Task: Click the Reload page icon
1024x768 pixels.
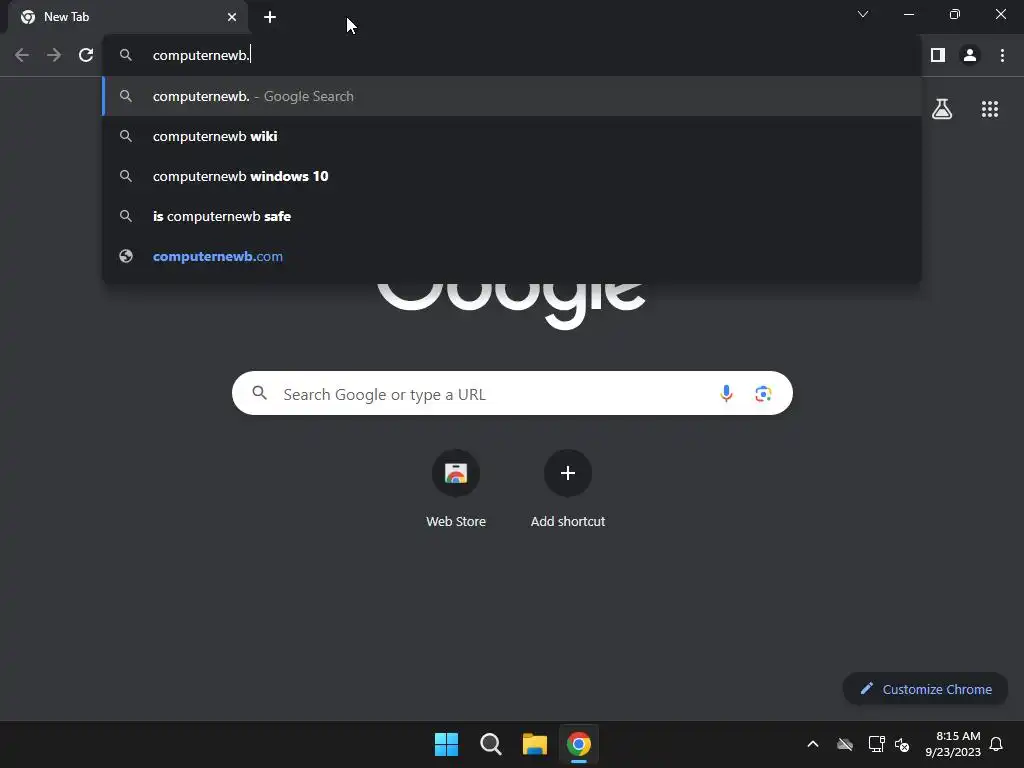Action: click(86, 55)
